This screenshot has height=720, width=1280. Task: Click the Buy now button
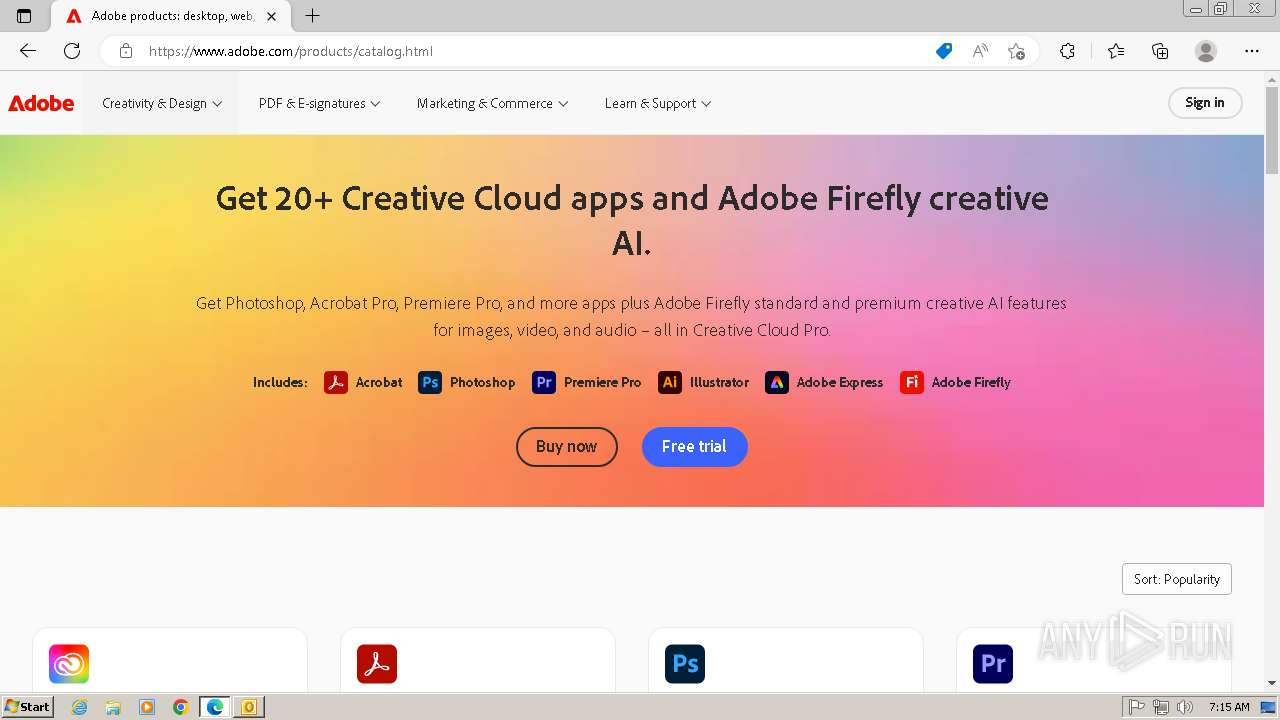(567, 446)
